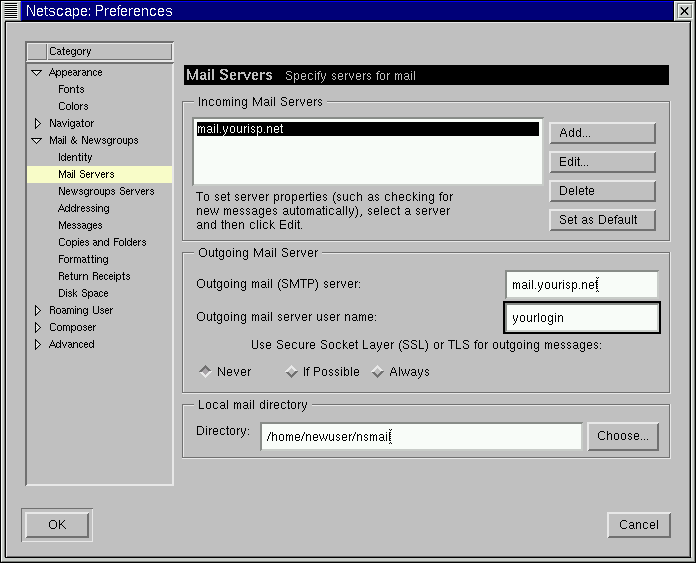
Task: Select the Always SSL radio option
Action: click(378, 371)
